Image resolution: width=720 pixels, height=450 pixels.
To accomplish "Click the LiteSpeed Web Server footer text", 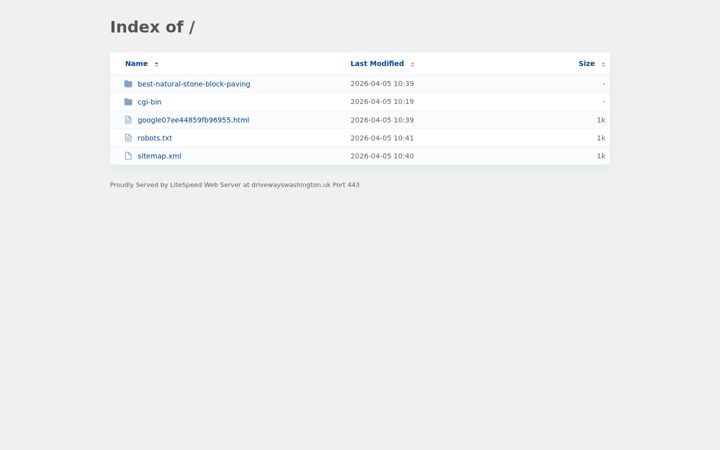I will [235, 185].
